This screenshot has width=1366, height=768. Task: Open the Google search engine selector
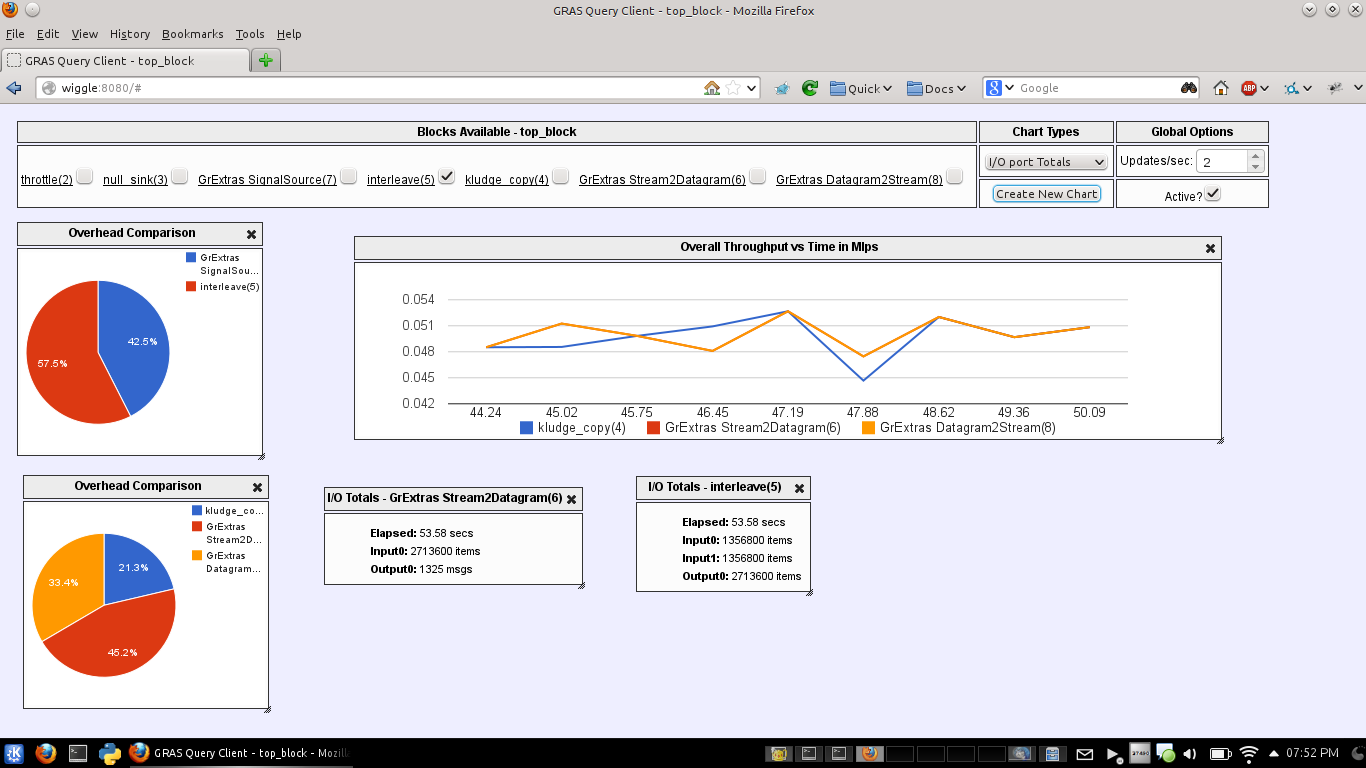(x=1000, y=88)
